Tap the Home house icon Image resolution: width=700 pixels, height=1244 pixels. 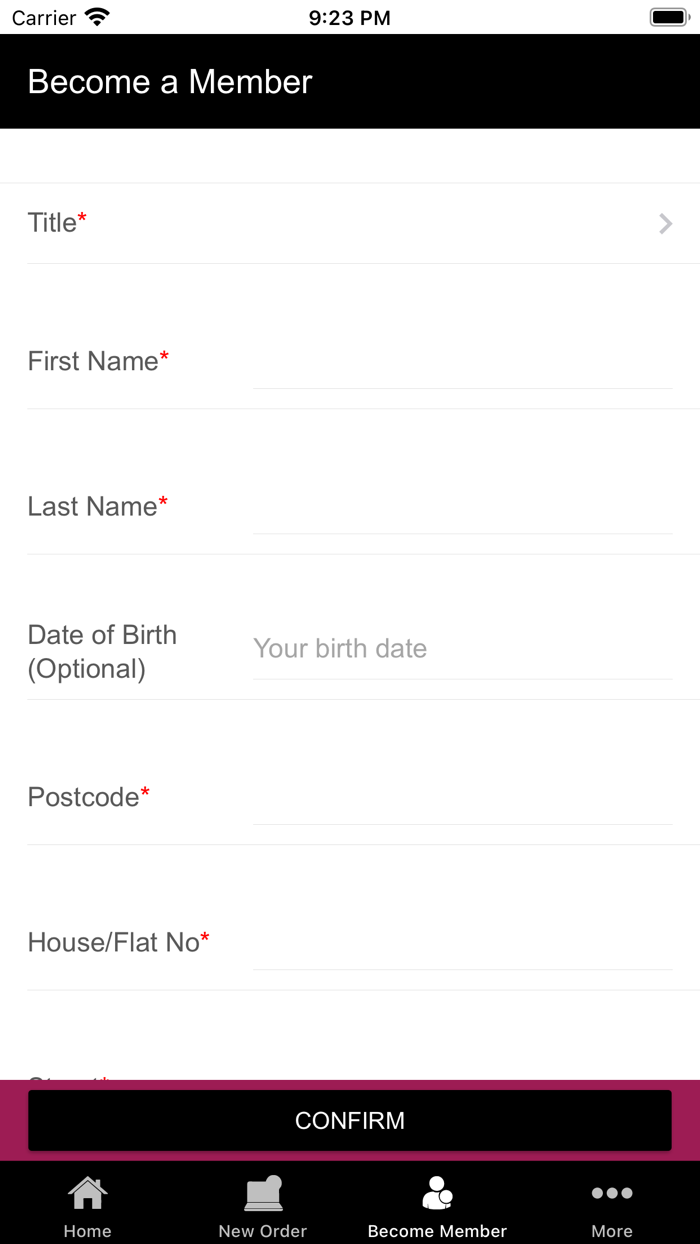click(87, 1192)
